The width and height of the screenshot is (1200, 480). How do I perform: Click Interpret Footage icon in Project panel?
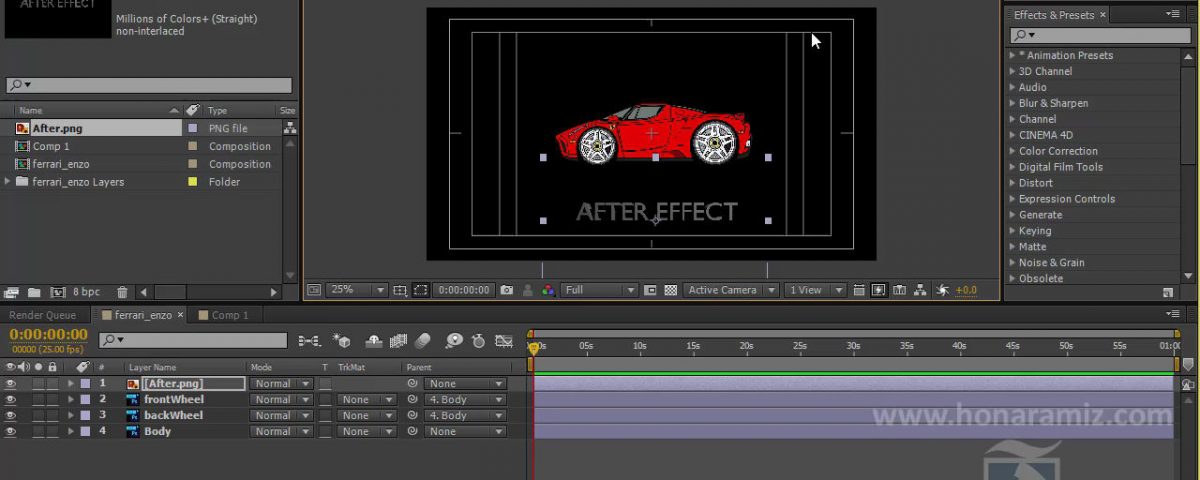(12, 292)
